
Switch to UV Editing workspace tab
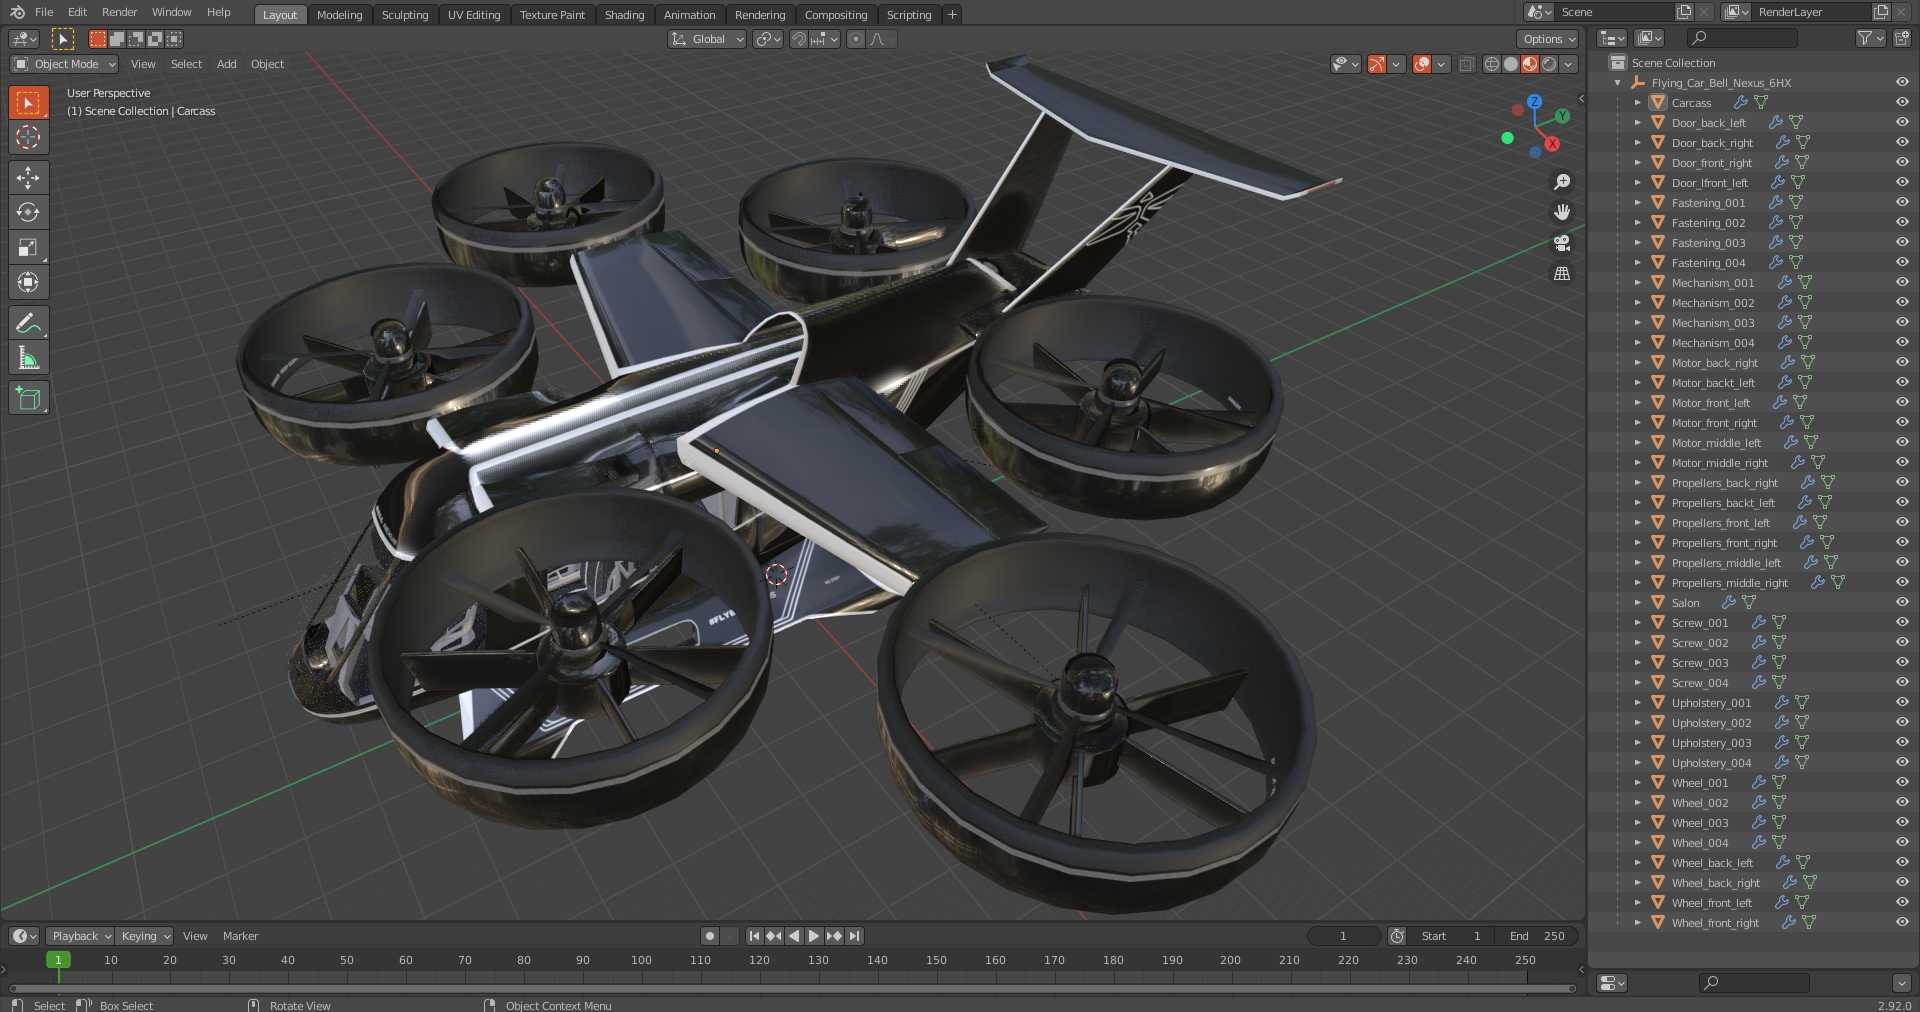coord(474,15)
